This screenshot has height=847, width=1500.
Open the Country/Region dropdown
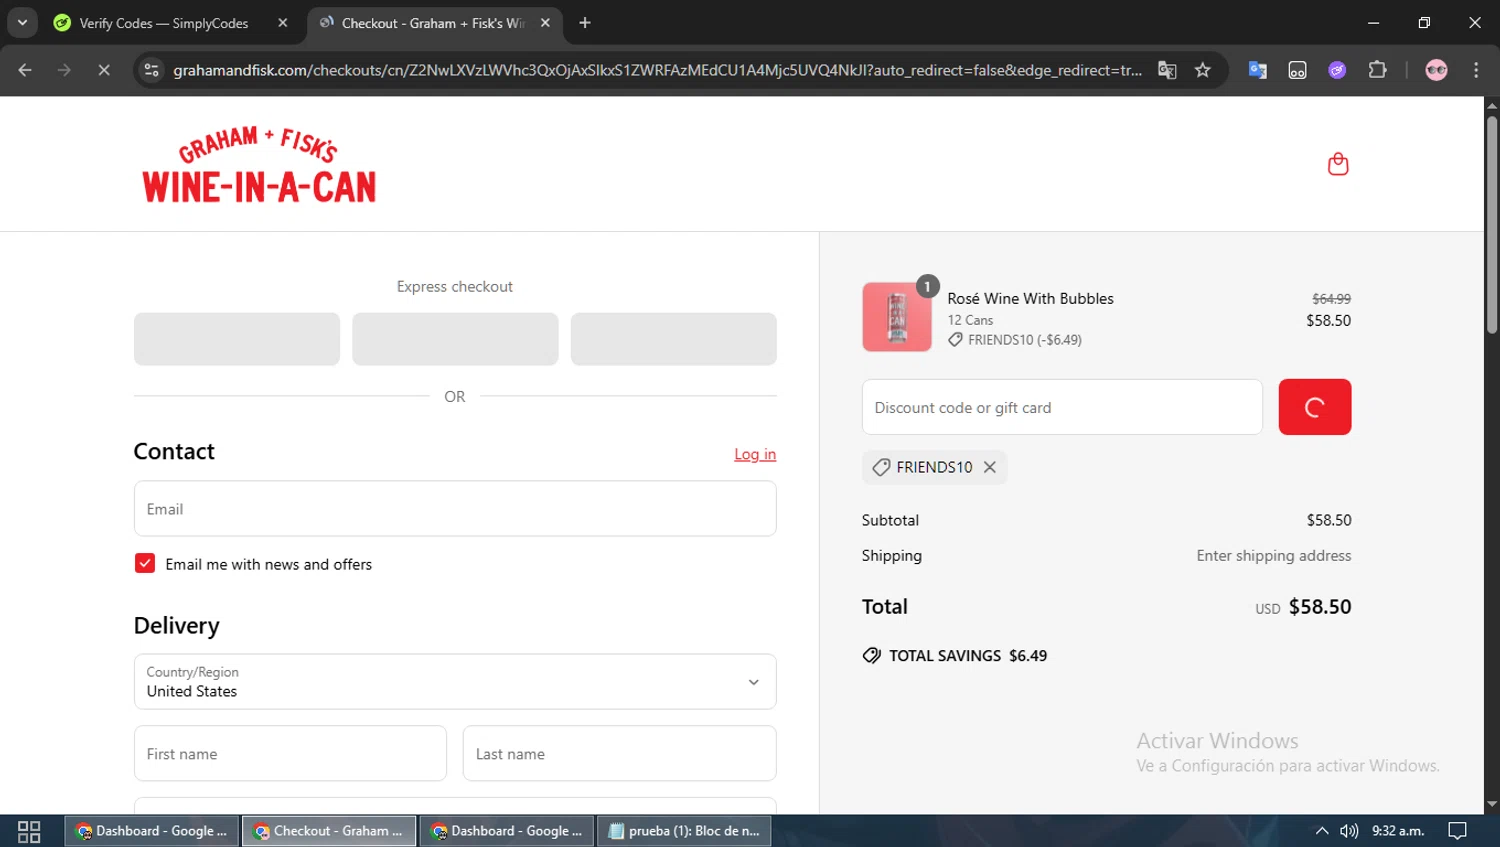point(455,682)
